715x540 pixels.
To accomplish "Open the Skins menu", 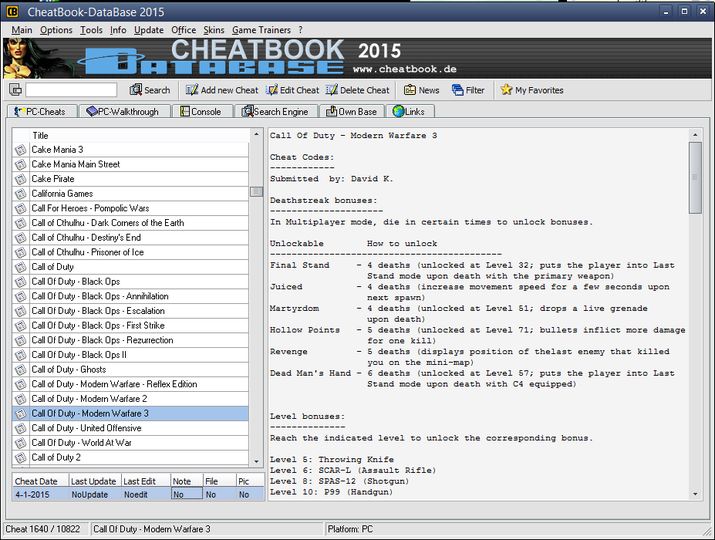I will point(214,30).
